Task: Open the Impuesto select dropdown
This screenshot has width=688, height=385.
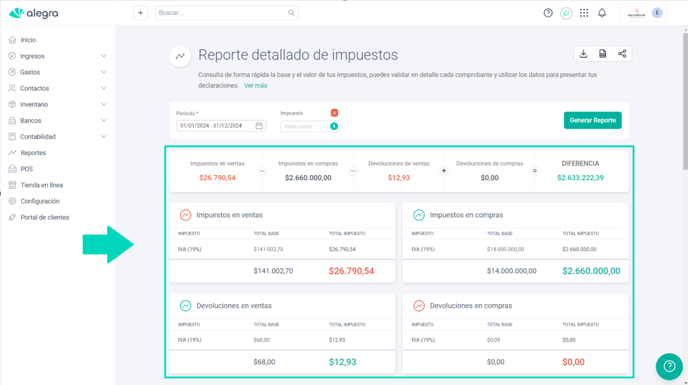Action: click(310, 126)
